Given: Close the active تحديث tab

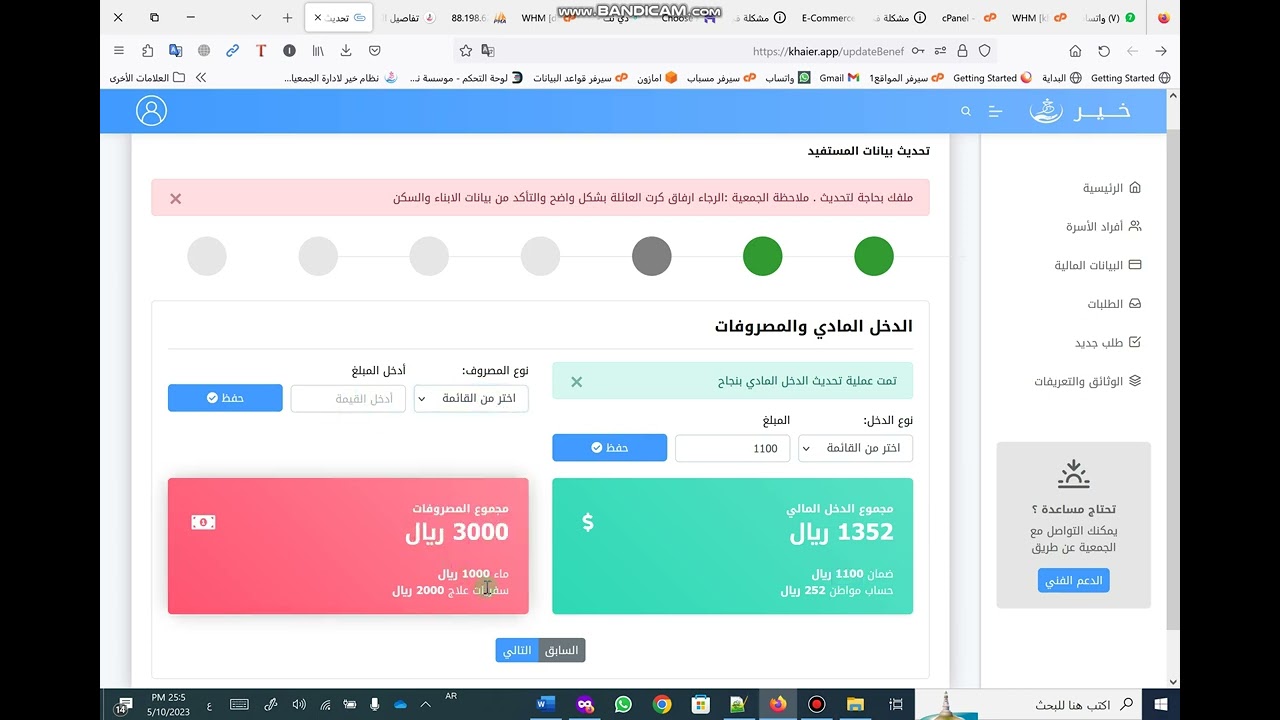Looking at the screenshot, I should pyautogui.click(x=318, y=18).
